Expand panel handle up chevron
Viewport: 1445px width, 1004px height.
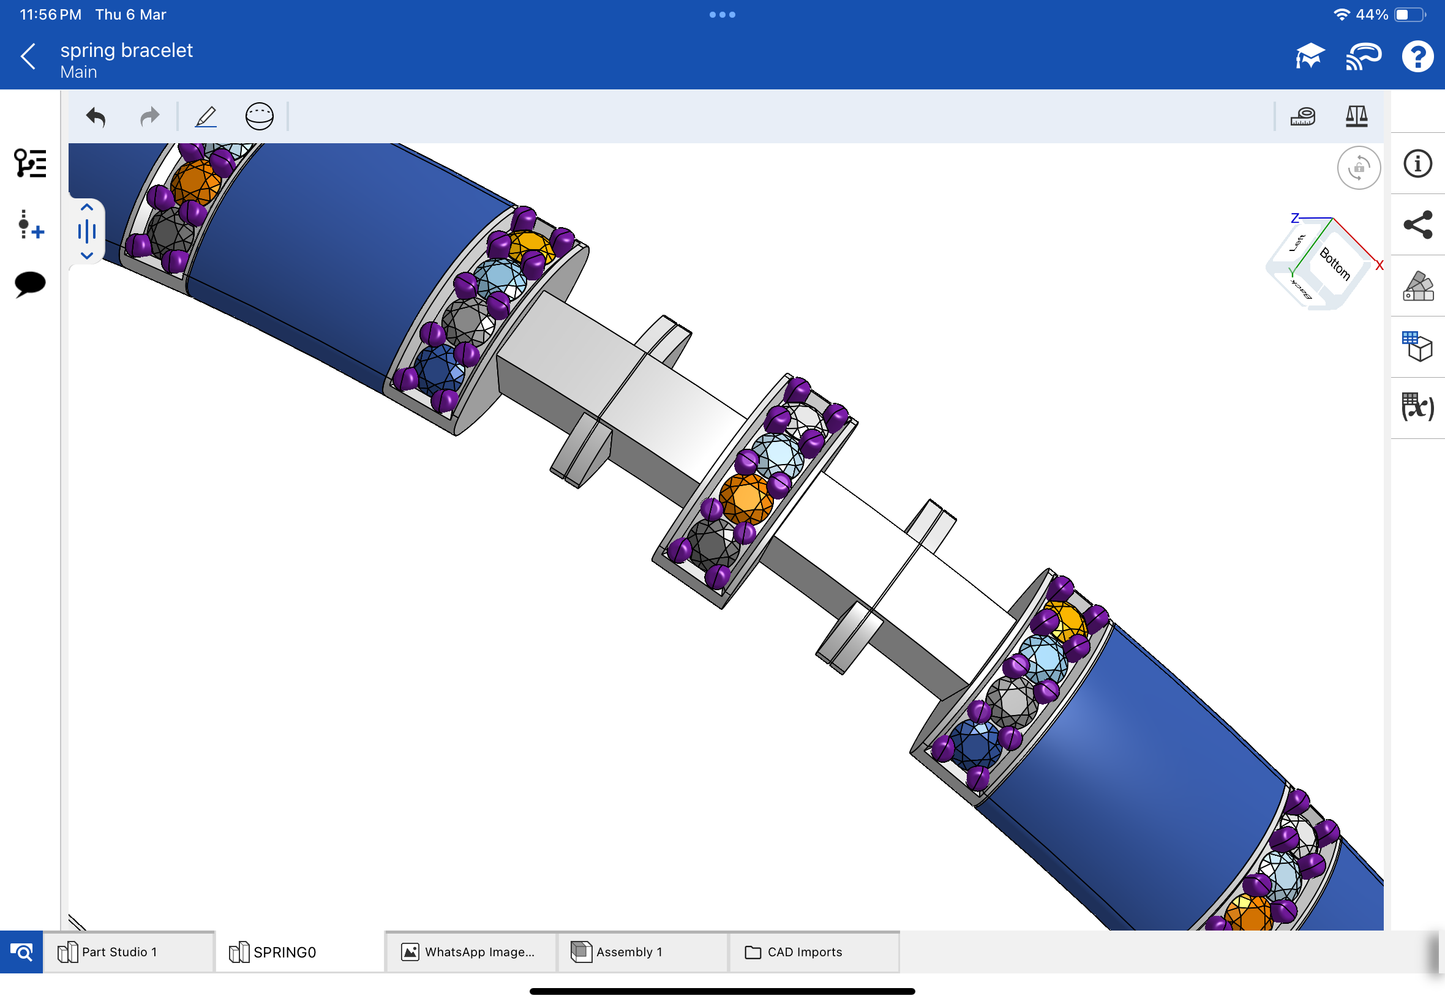(87, 208)
